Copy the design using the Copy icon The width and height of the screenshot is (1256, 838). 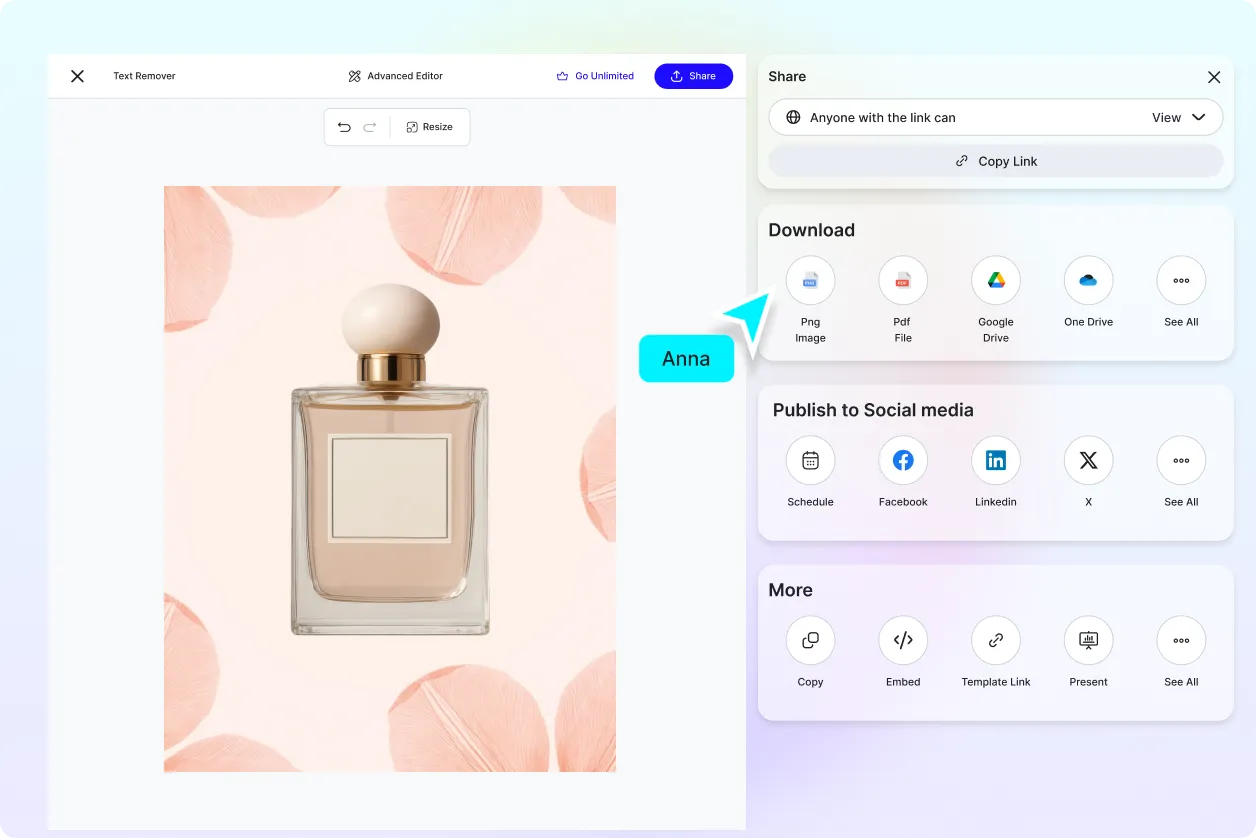(810, 640)
